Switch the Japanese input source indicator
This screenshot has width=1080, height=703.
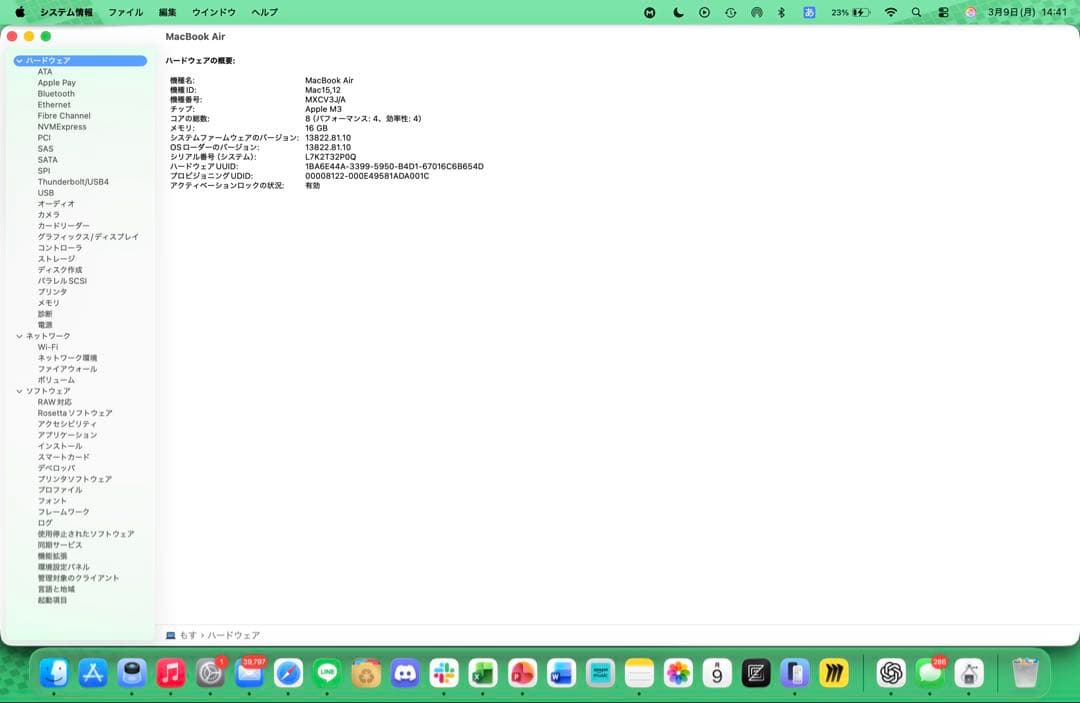point(809,12)
